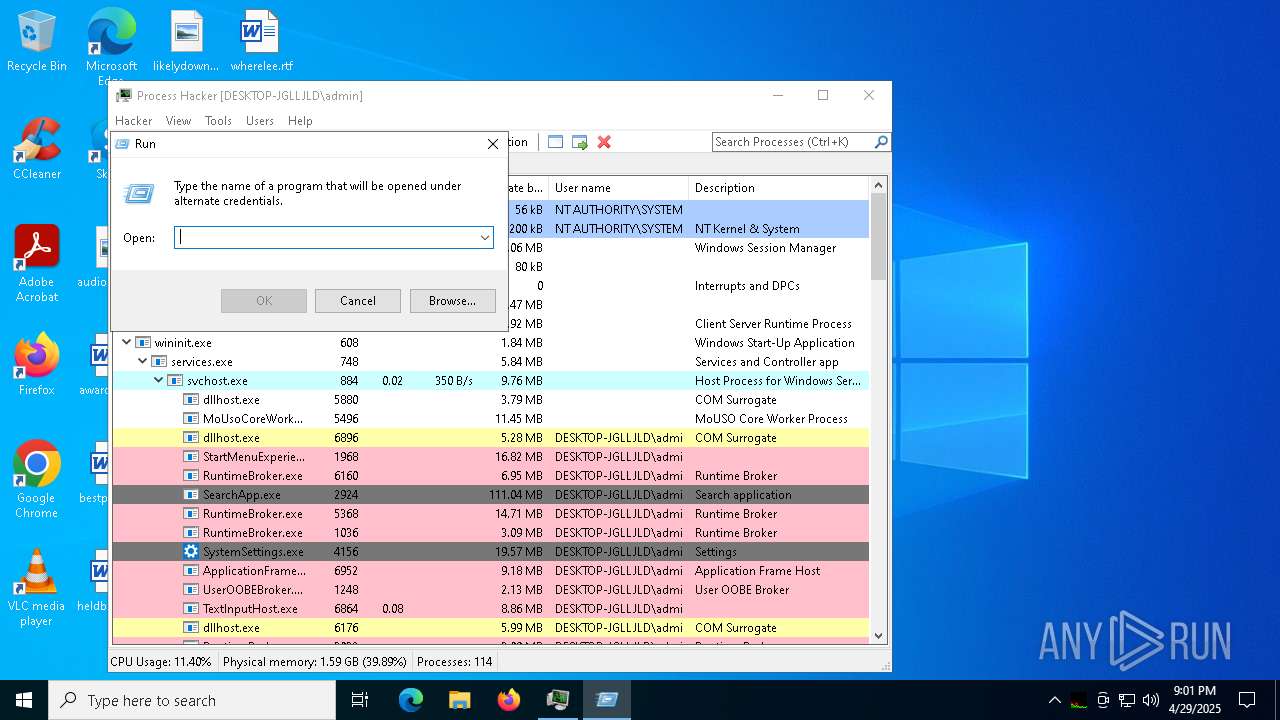Click the Find window and thread icon
The image size is (1280, 720).
(580, 142)
